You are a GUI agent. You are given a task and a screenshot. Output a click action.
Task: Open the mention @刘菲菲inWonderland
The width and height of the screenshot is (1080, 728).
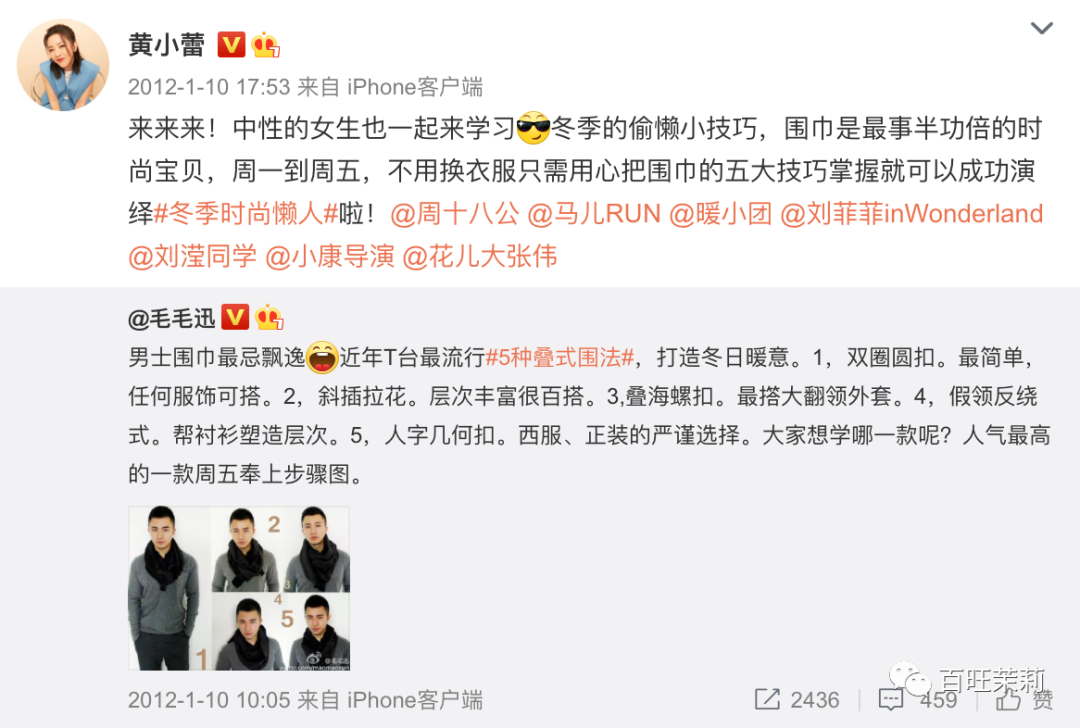point(911,214)
